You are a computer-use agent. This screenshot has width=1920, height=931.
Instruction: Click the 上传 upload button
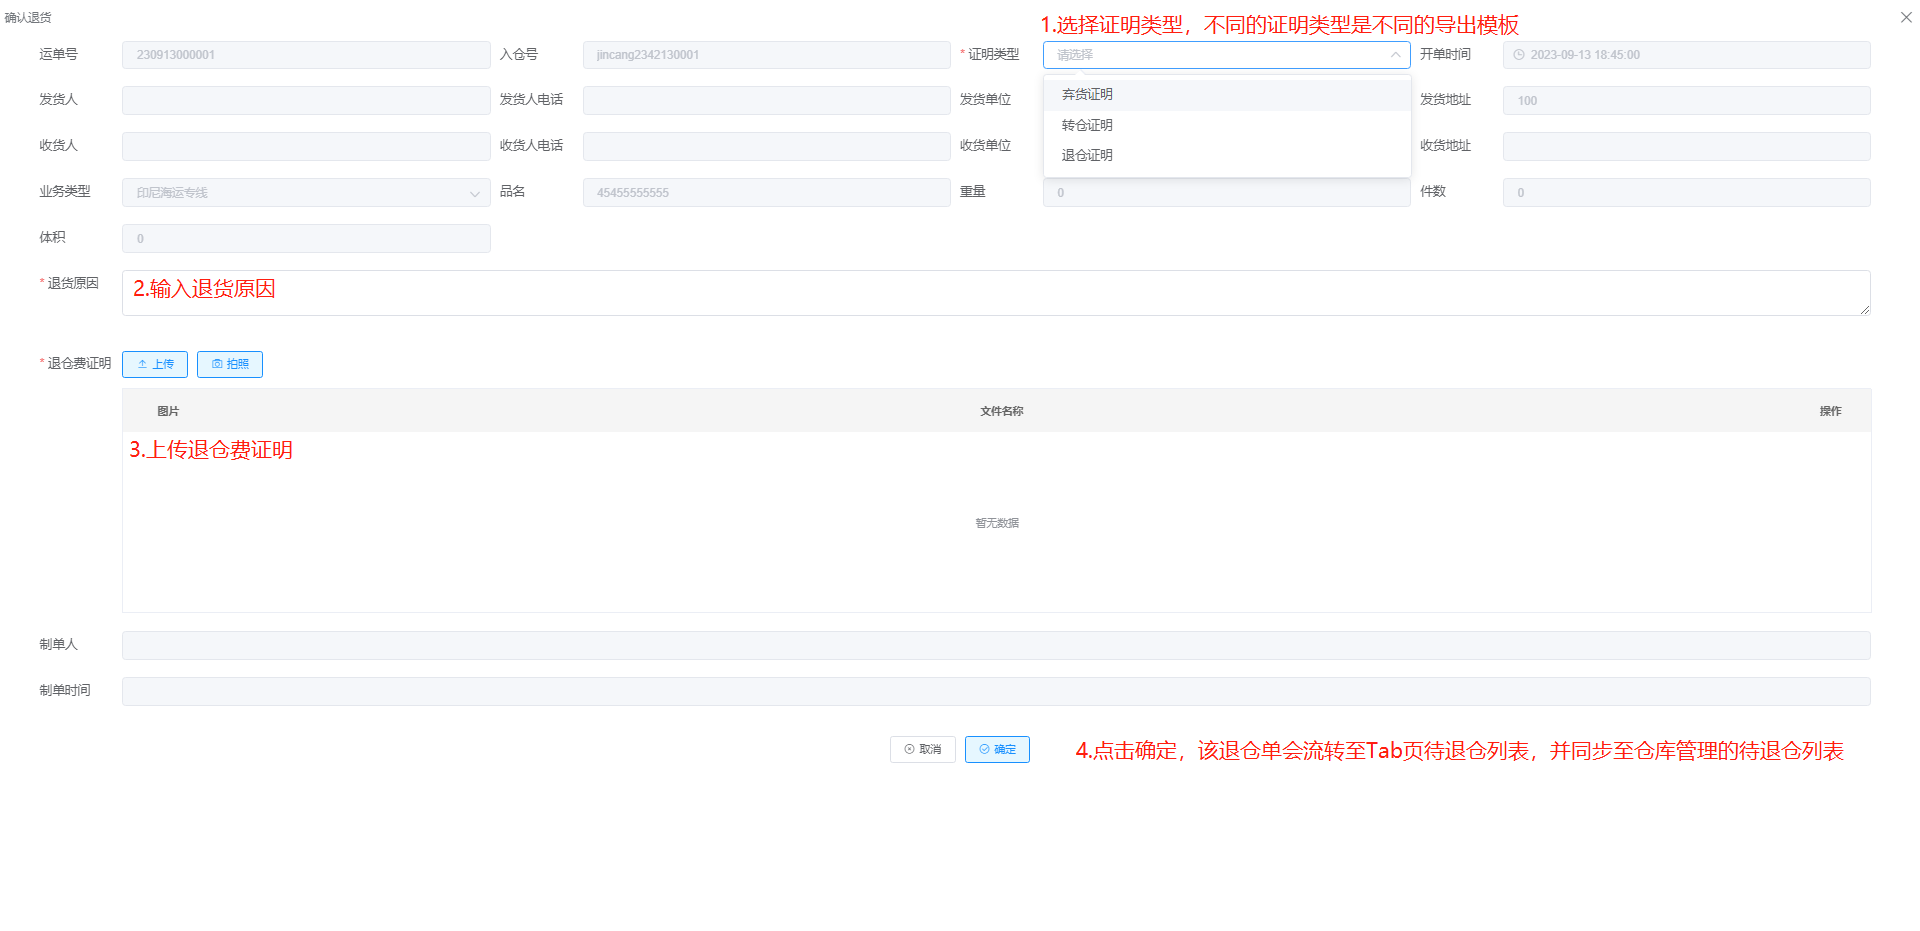155,364
